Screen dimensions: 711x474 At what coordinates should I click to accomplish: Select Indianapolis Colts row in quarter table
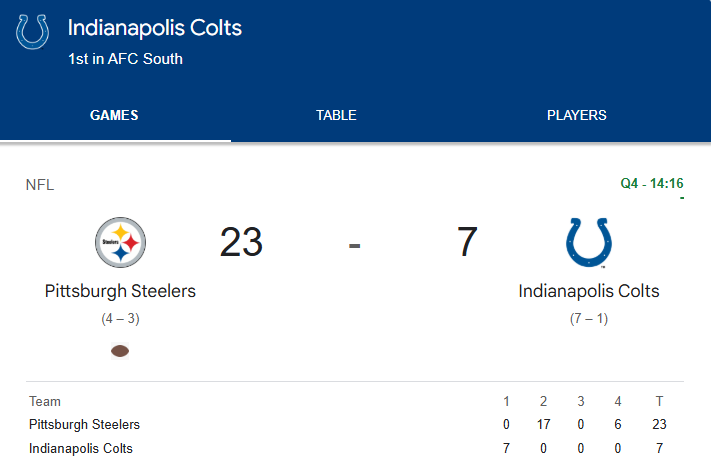click(x=81, y=448)
